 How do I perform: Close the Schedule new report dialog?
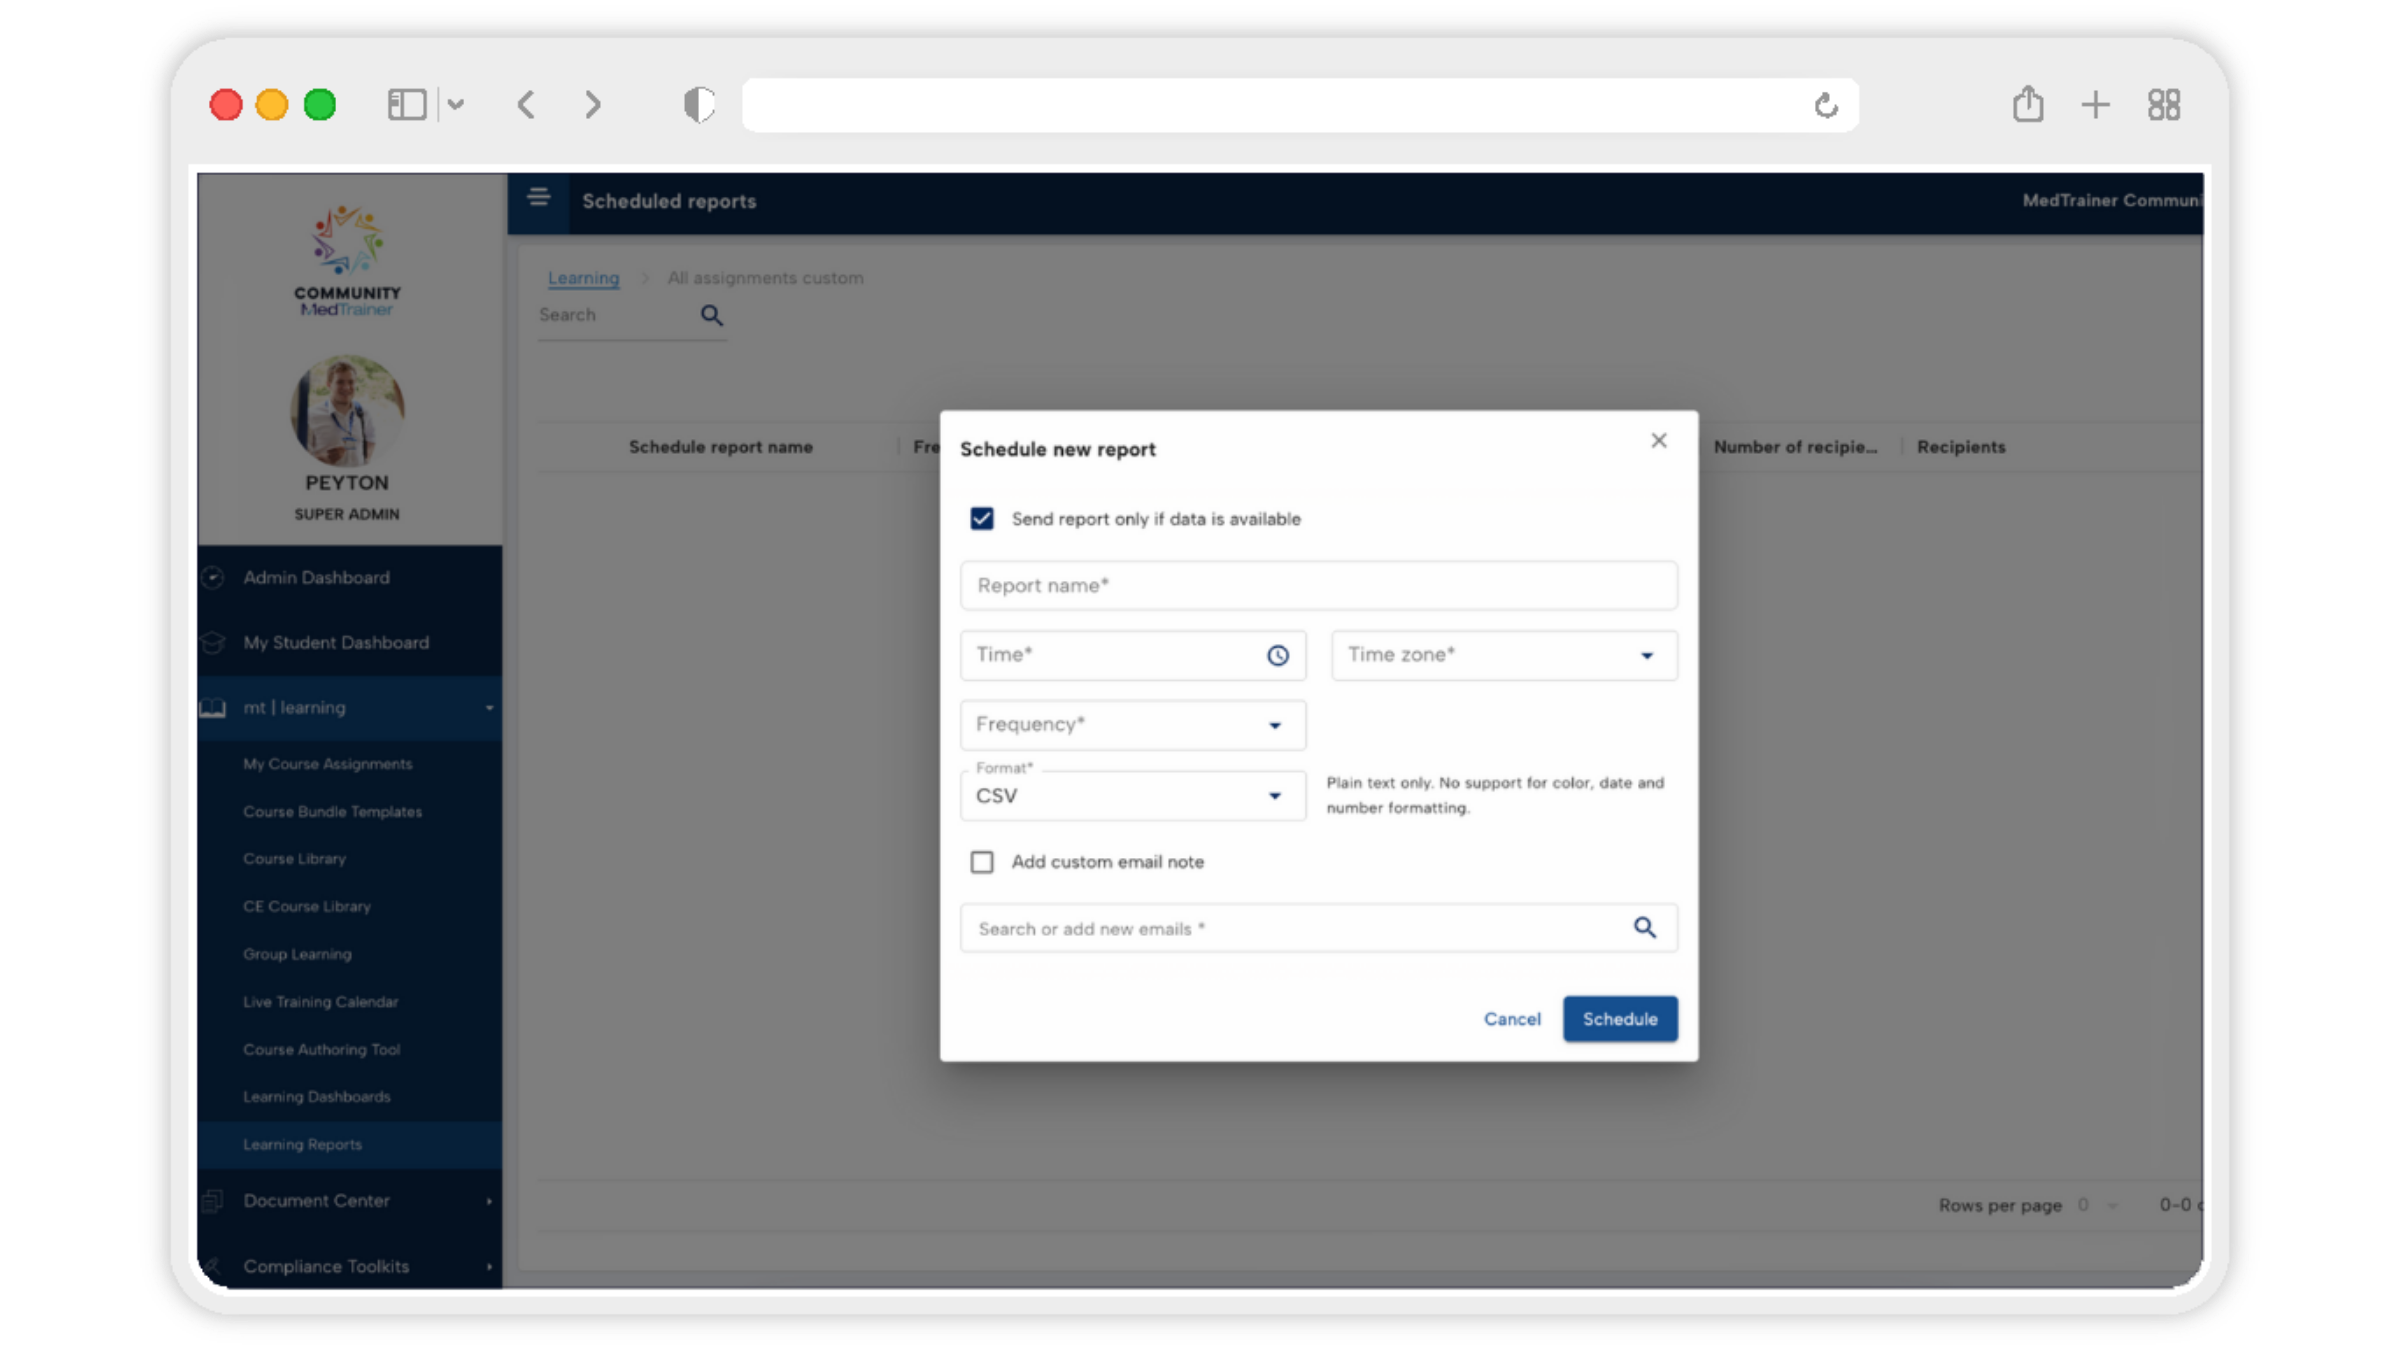point(1658,441)
